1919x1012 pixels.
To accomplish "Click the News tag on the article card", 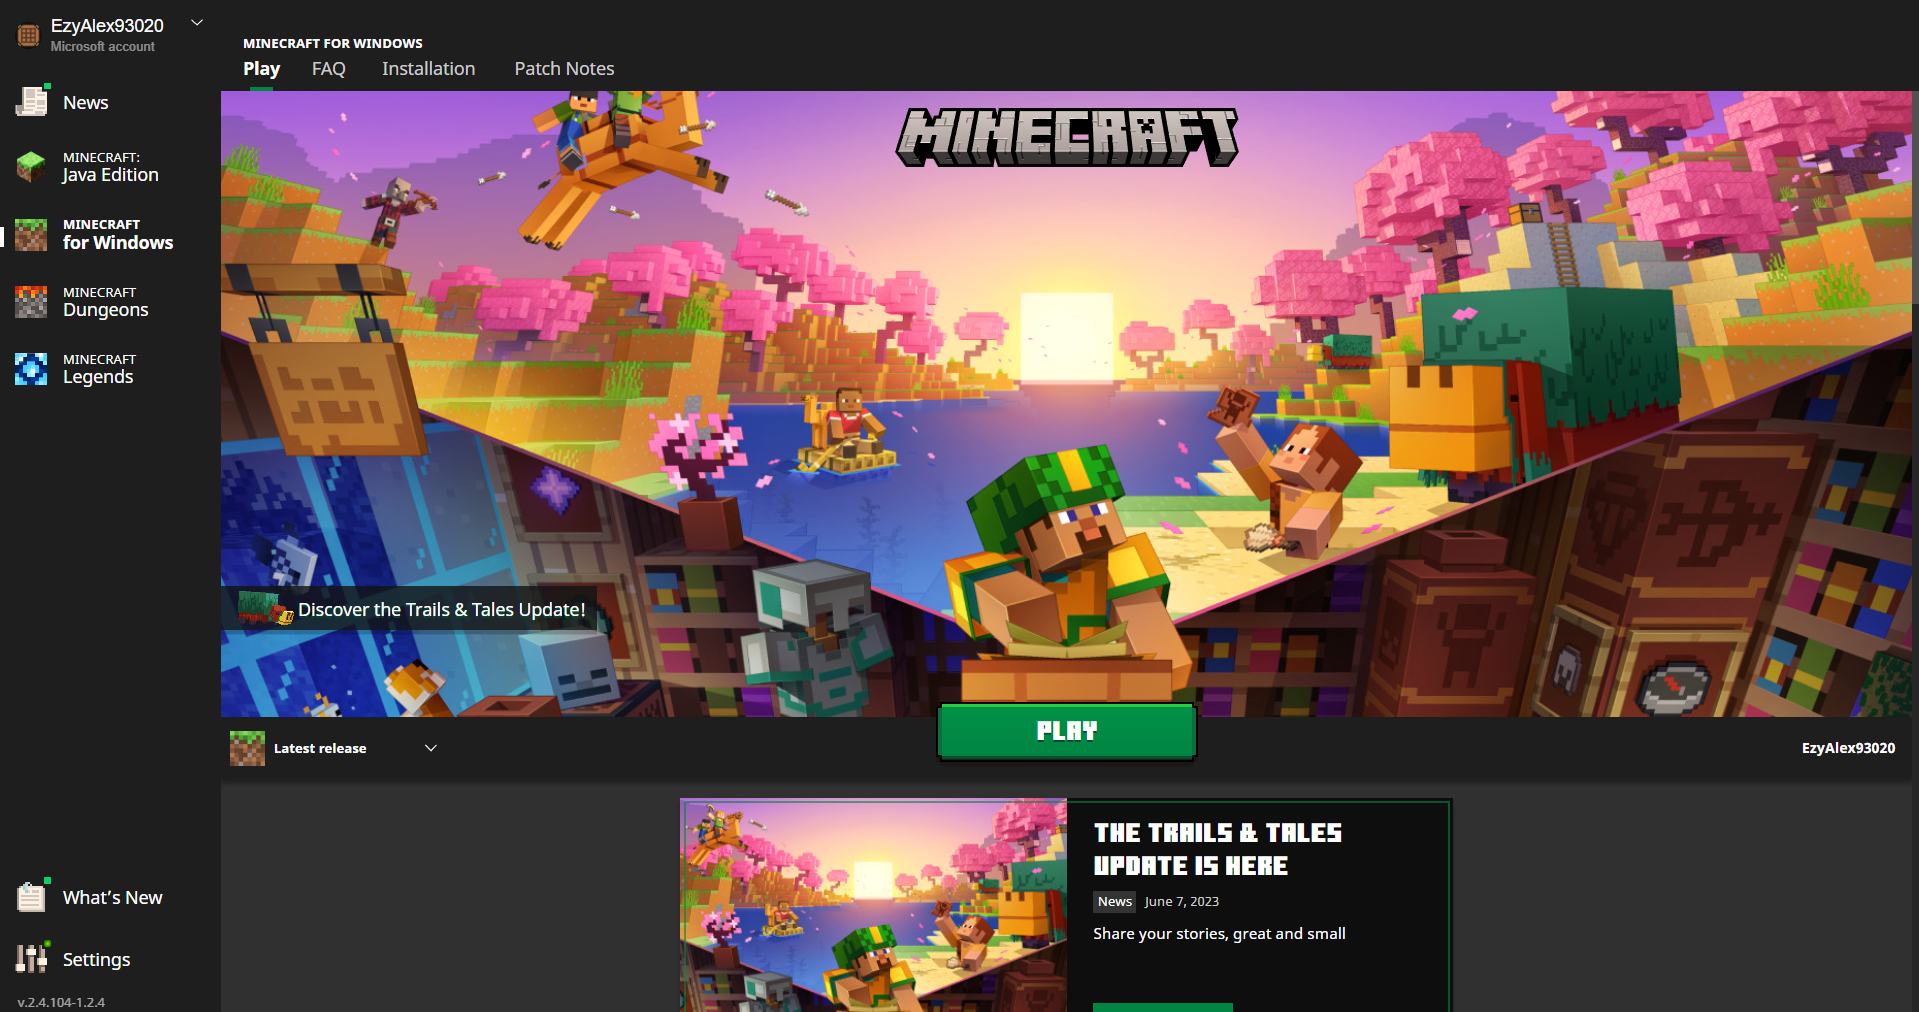I will [x=1114, y=901].
